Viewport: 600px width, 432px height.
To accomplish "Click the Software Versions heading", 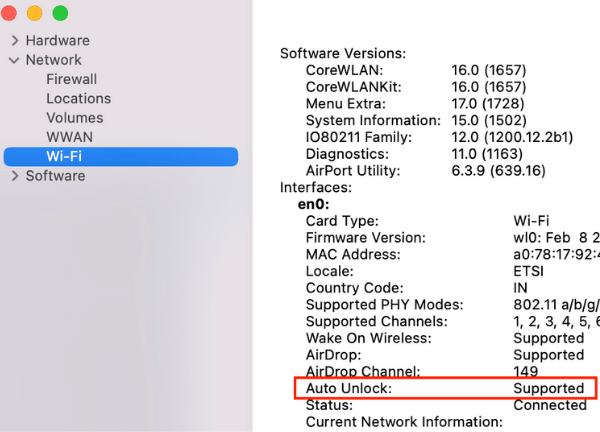I will click(343, 54).
